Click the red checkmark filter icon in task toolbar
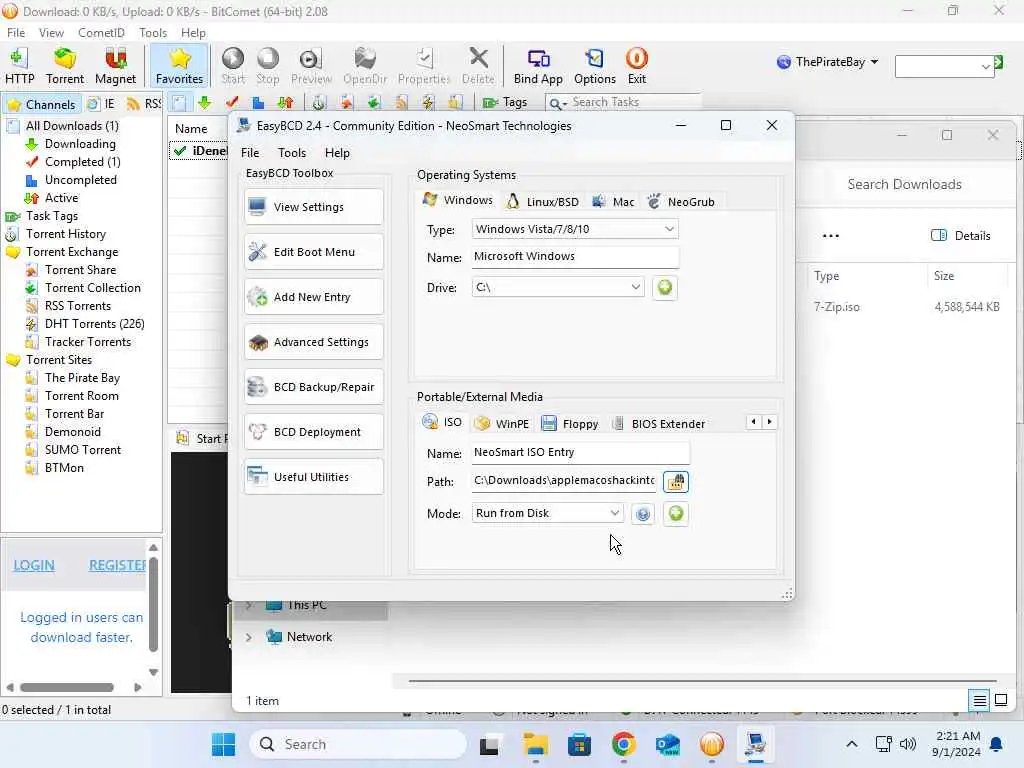Screen dimensions: 1024x768 (231, 103)
